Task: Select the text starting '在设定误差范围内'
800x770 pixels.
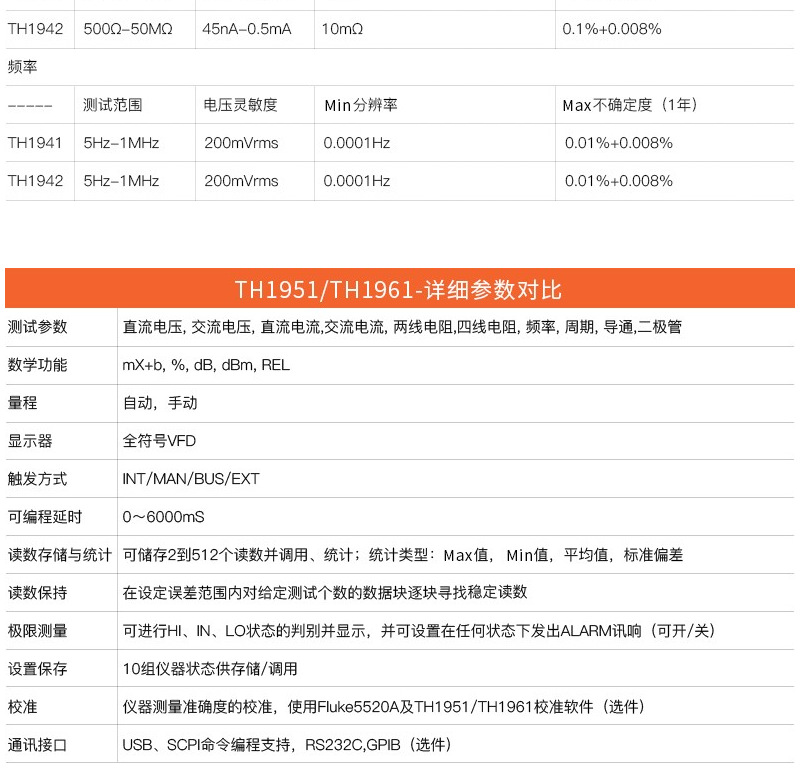Action: [325, 592]
